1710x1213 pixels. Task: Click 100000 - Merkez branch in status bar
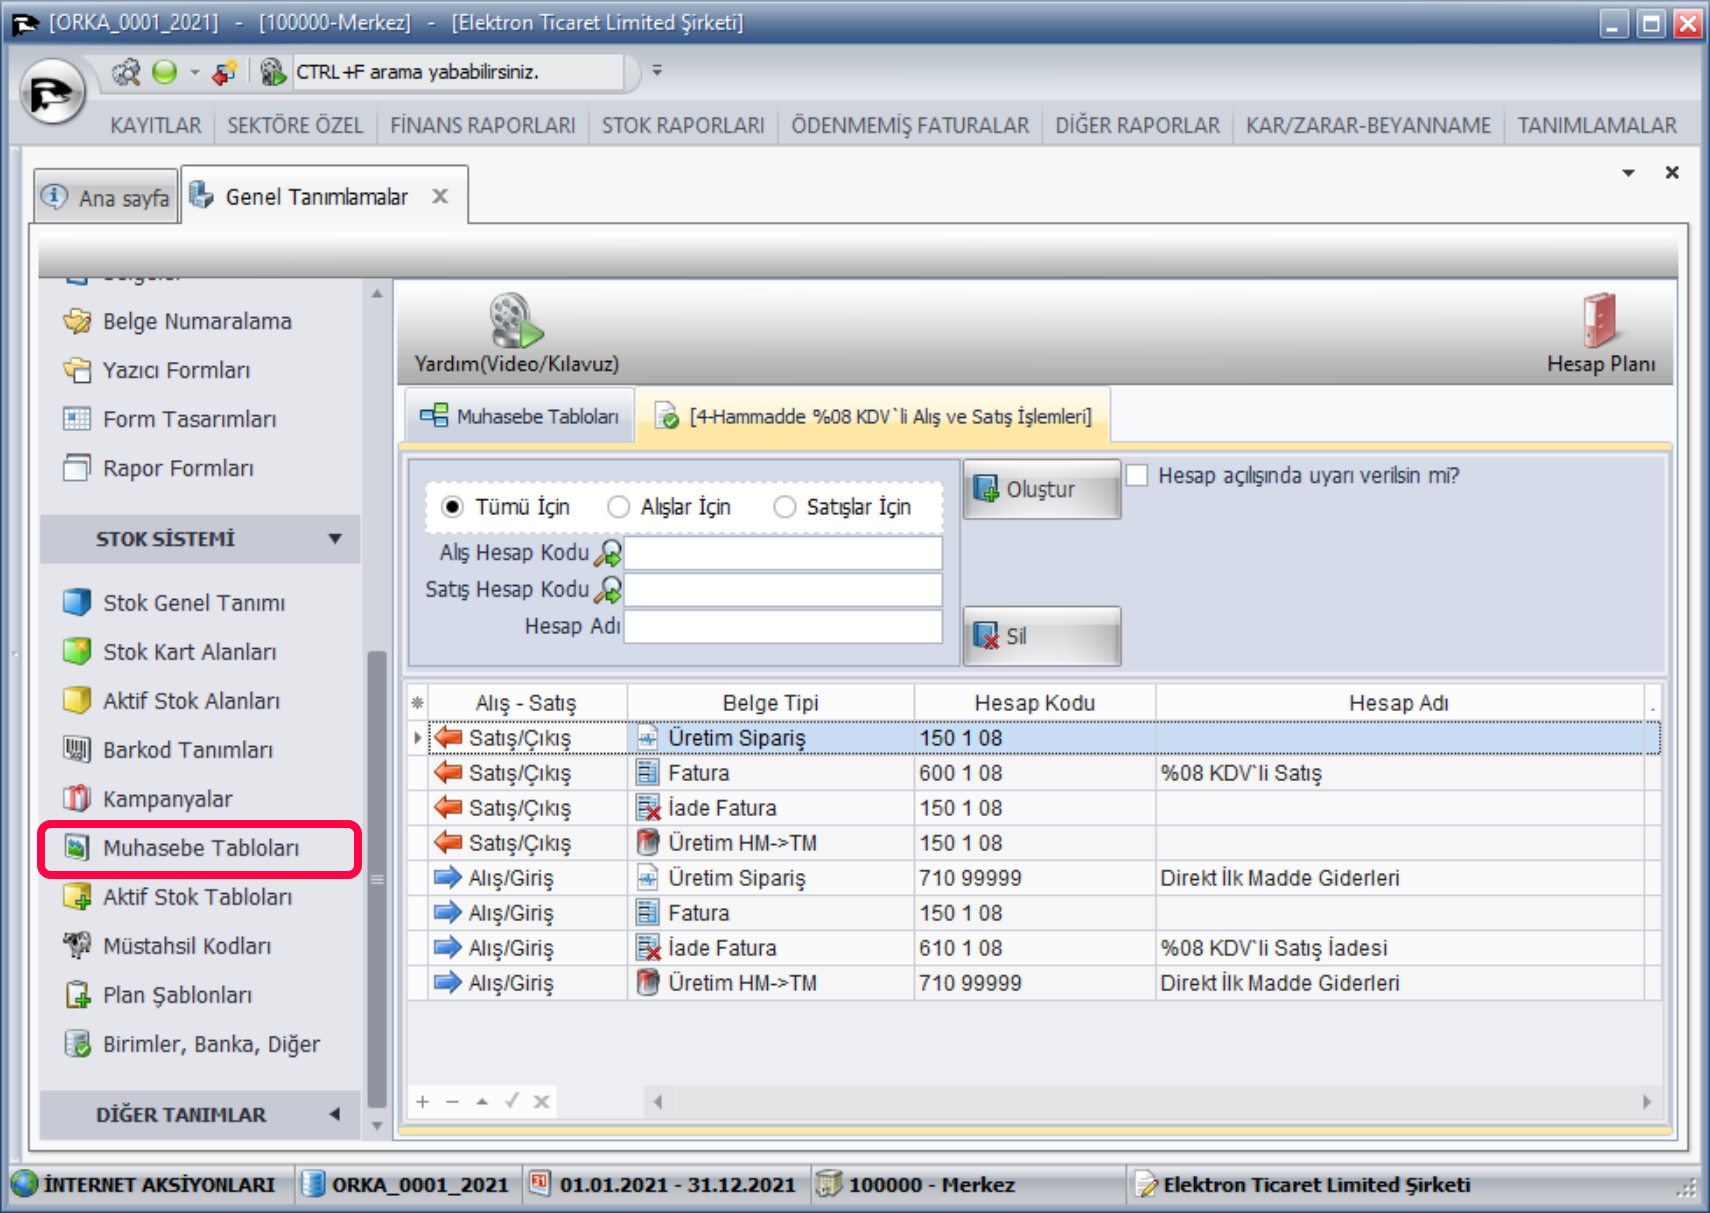coord(917,1184)
